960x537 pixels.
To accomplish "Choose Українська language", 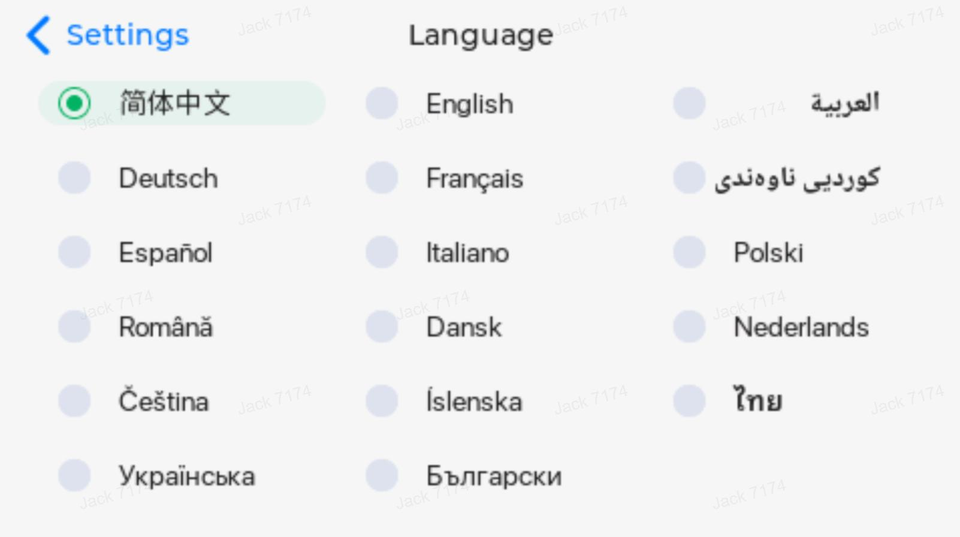I will 75,476.
